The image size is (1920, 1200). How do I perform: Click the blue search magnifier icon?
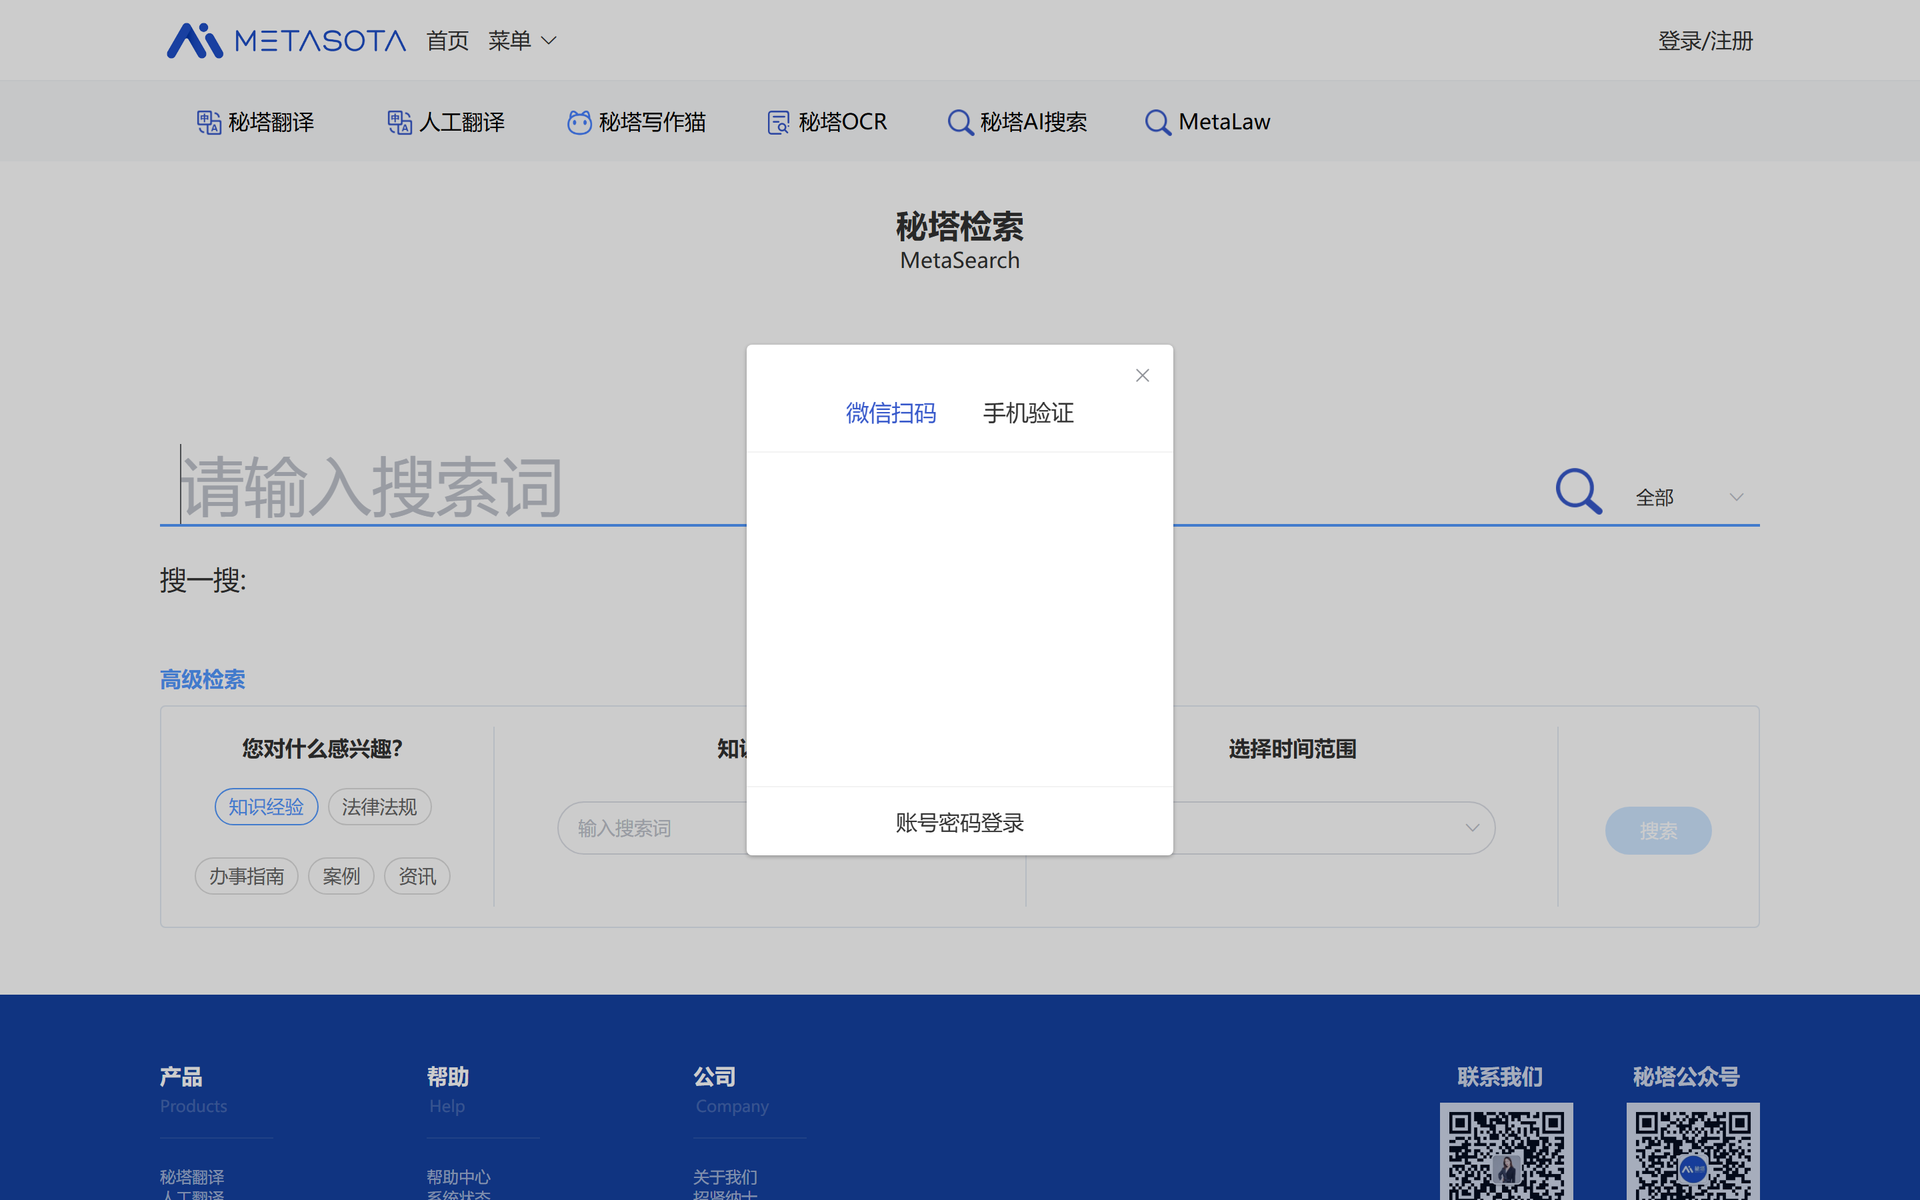pos(1578,491)
